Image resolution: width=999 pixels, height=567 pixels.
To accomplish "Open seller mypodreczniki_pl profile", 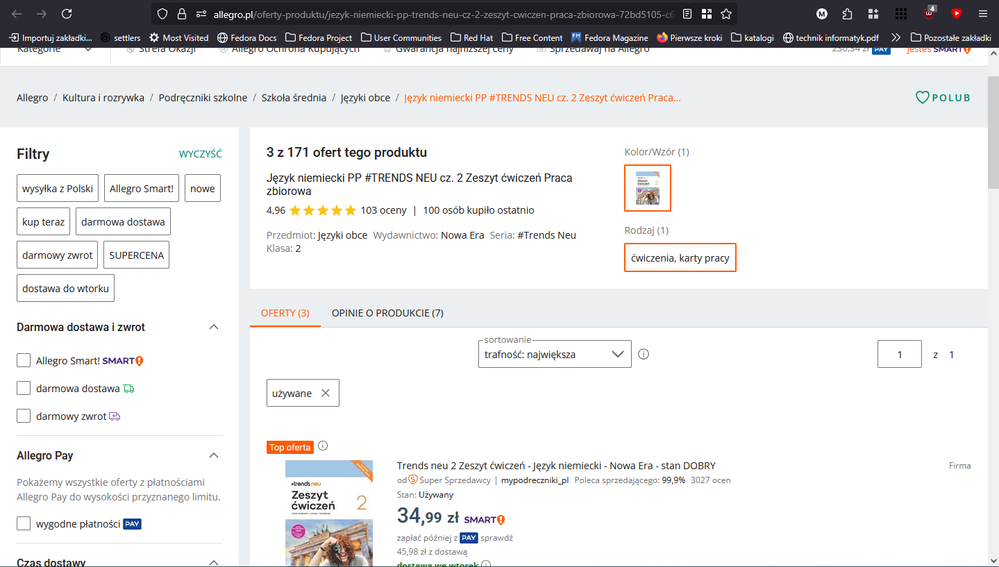I will pyautogui.click(x=535, y=480).
